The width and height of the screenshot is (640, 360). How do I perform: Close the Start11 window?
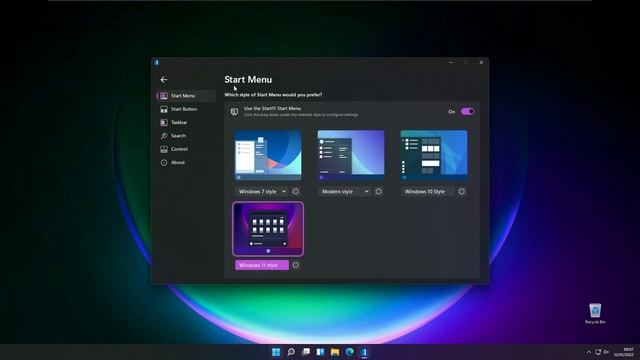coord(481,62)
